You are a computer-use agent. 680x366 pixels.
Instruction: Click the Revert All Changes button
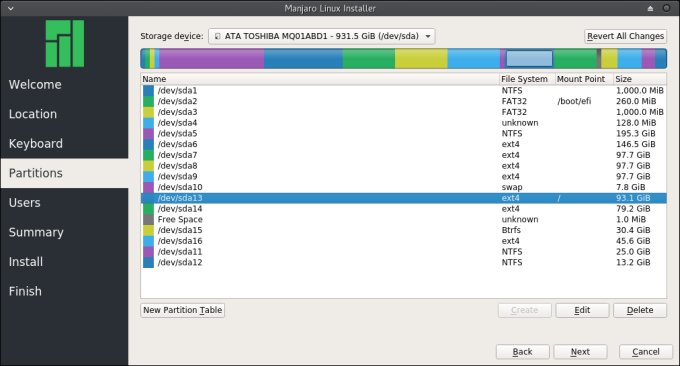[x=625, y=36]
